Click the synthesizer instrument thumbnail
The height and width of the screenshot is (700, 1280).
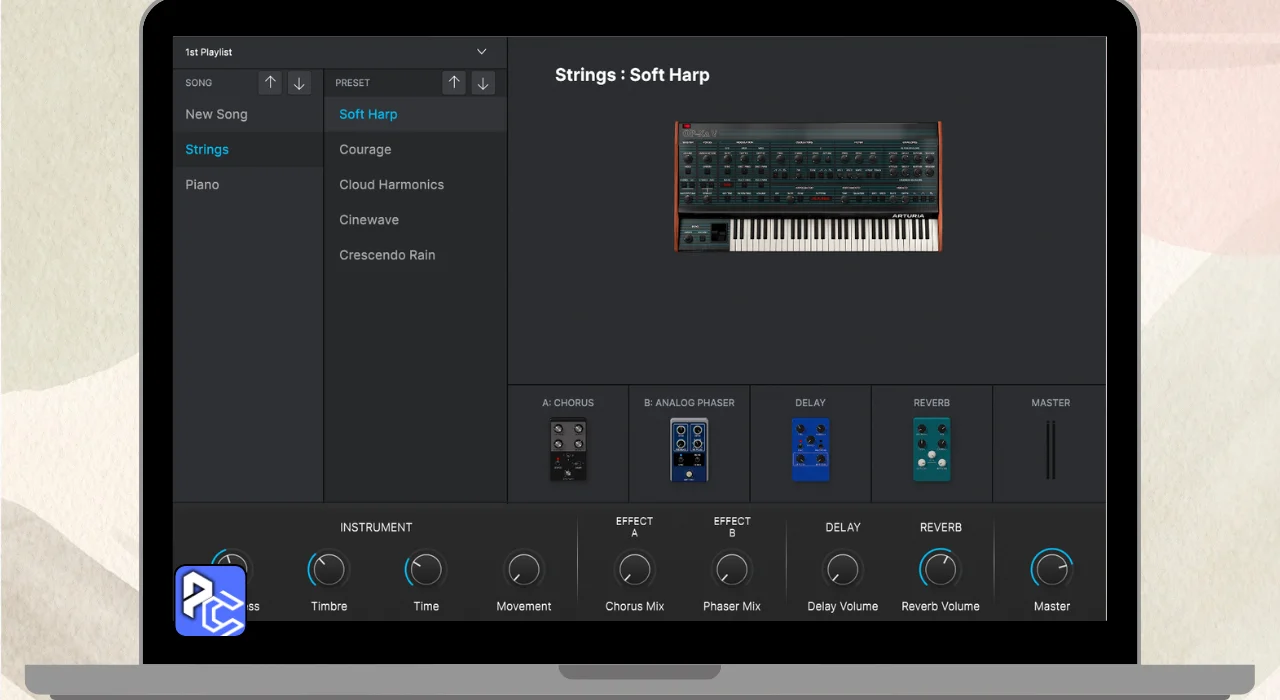[x=807, y=187]
